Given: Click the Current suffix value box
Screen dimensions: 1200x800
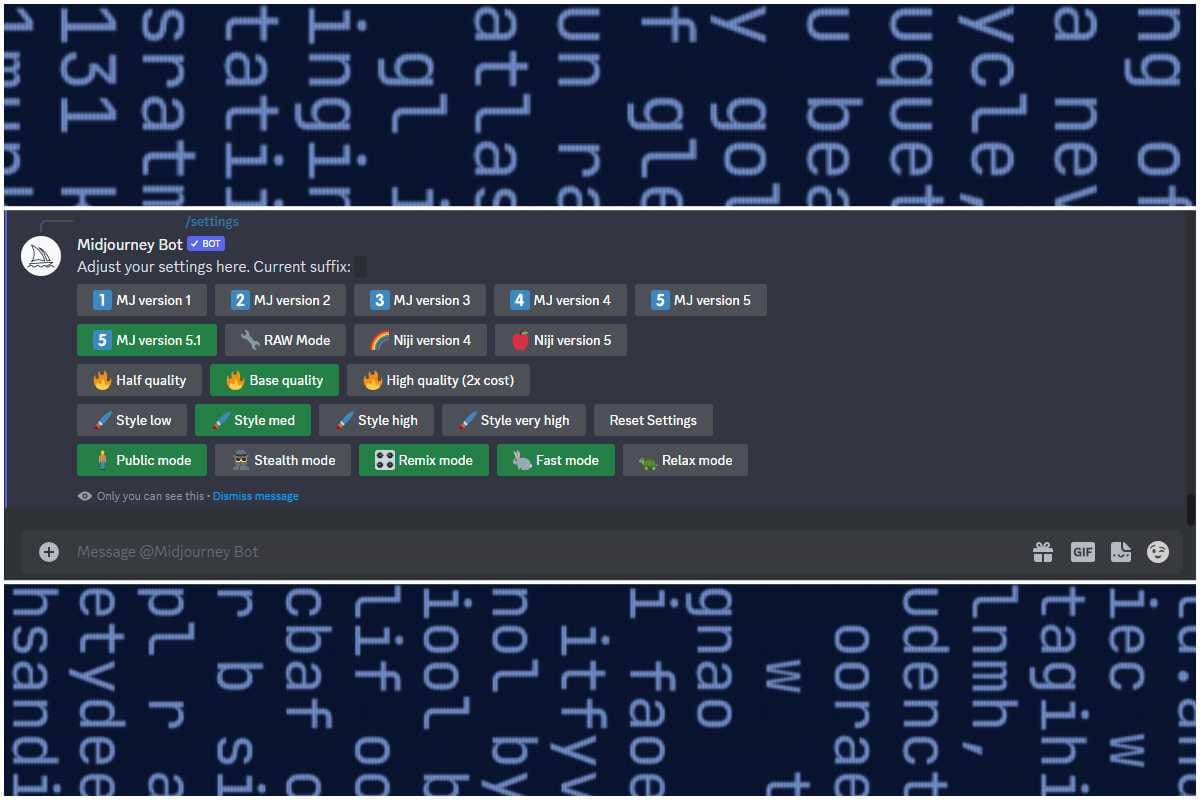Looking at the screenshot, I should coord(361,267).
